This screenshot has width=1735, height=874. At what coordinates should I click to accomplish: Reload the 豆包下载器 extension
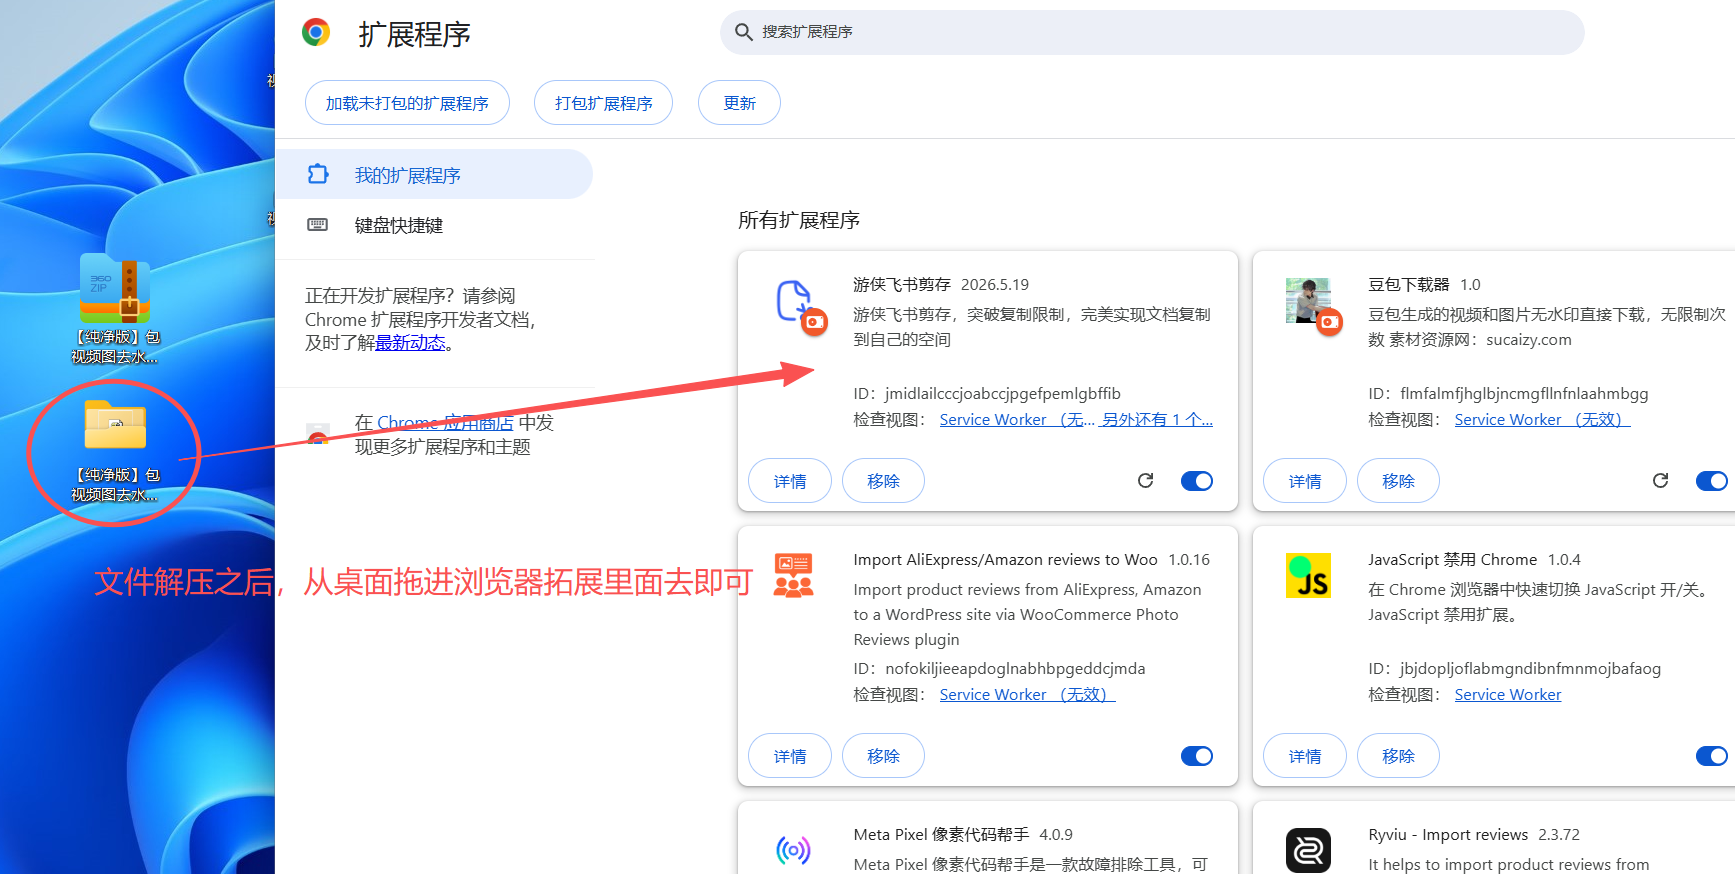(1661, 481)
